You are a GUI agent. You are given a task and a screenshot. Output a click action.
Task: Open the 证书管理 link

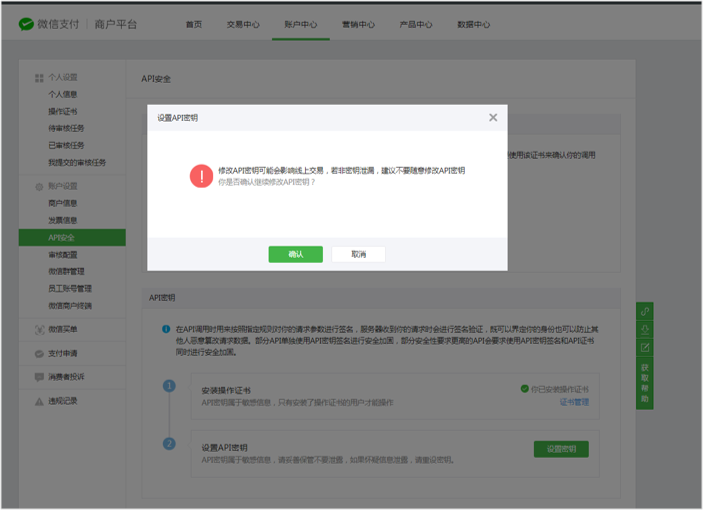coord(573,402)
